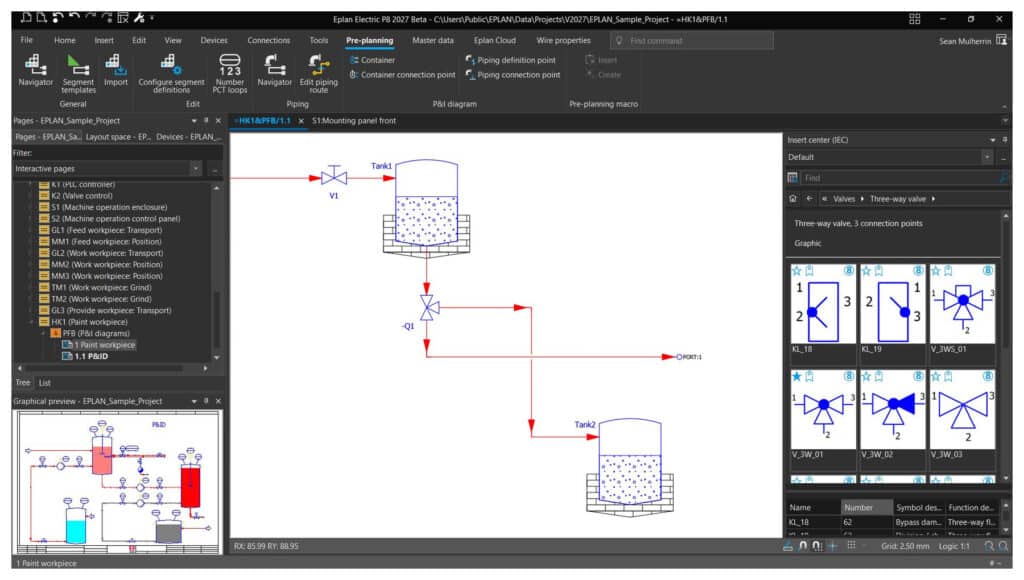Viewport: 1024px width, 580px height.
Task: Select S1 (Machine operation enclosure) tree node
Action: (x=108, y=207)
